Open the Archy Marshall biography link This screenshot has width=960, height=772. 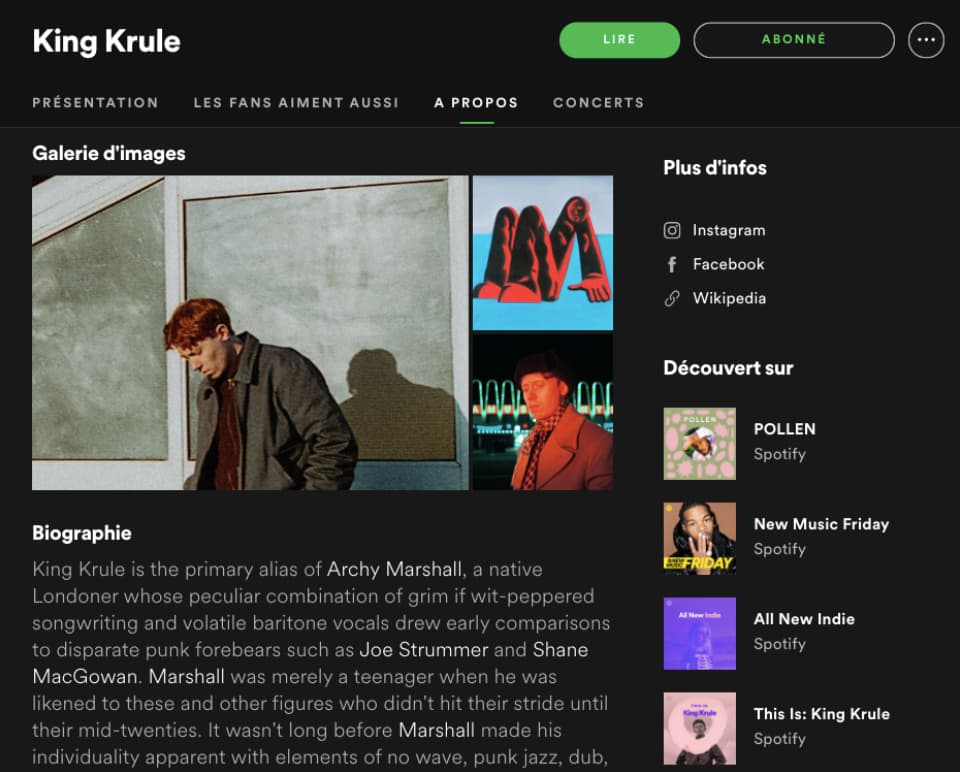click(394, 569)
